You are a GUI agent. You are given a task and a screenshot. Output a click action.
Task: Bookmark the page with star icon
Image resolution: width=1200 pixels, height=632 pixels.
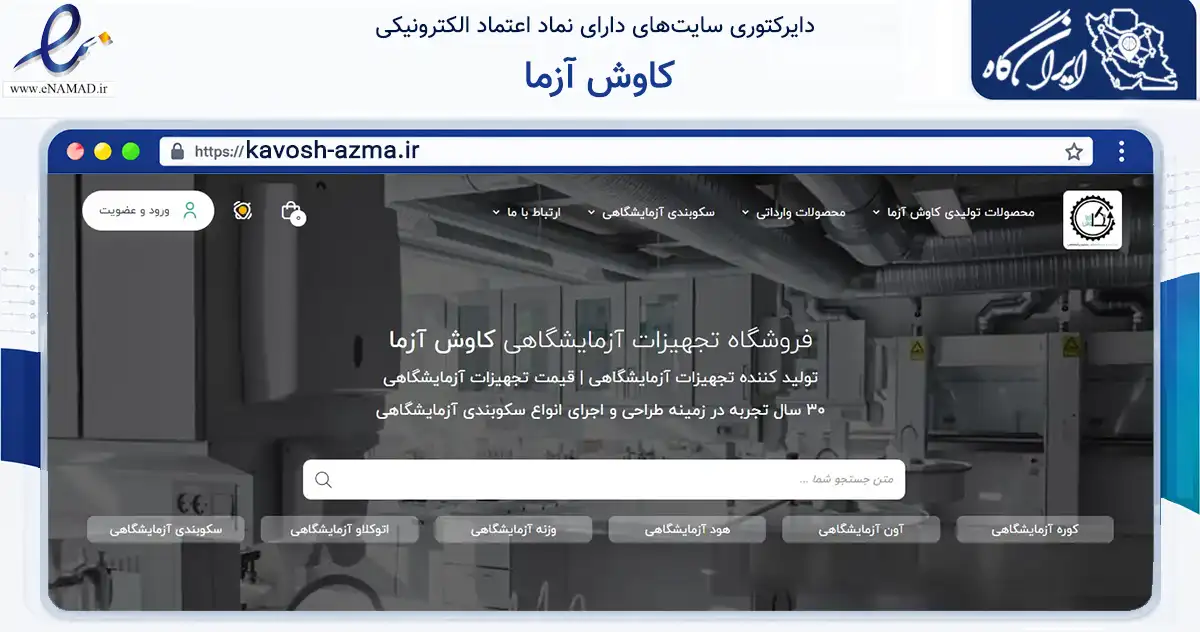point(1074,152)
